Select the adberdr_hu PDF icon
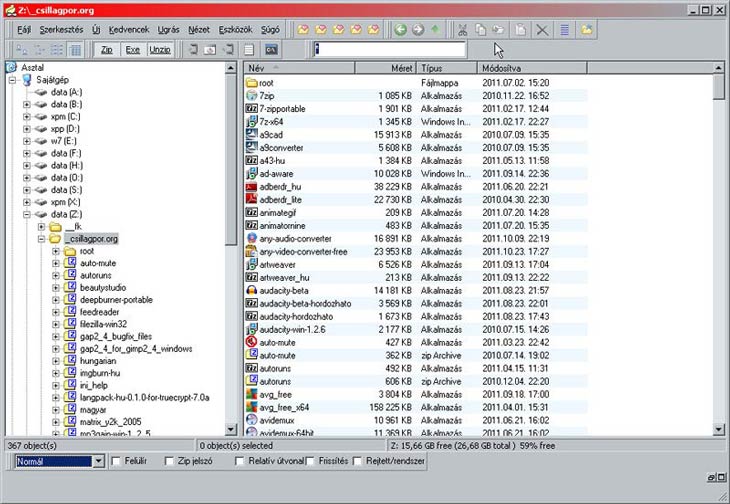 click(x=251, y=187)
